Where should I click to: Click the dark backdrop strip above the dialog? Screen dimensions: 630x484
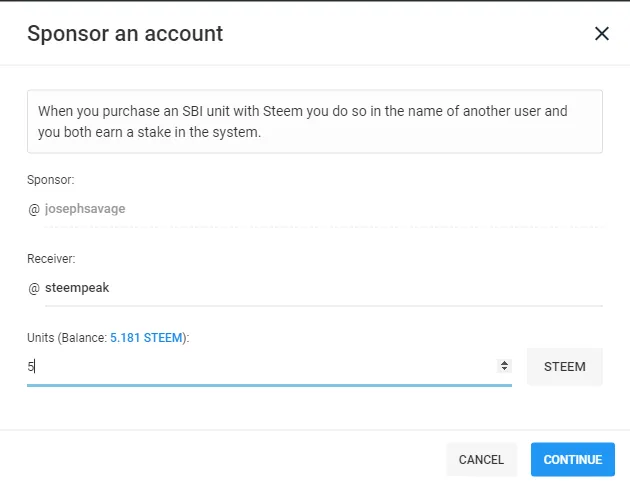click(x=315, y=1)
